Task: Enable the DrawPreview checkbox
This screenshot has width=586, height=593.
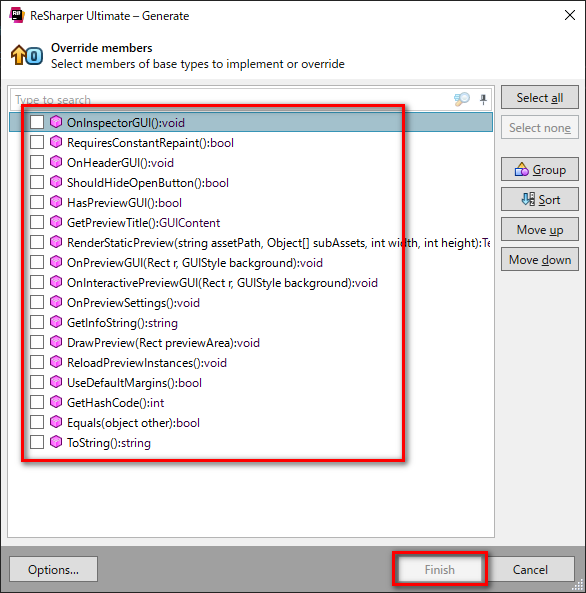Action: click(x=37, y=342)
